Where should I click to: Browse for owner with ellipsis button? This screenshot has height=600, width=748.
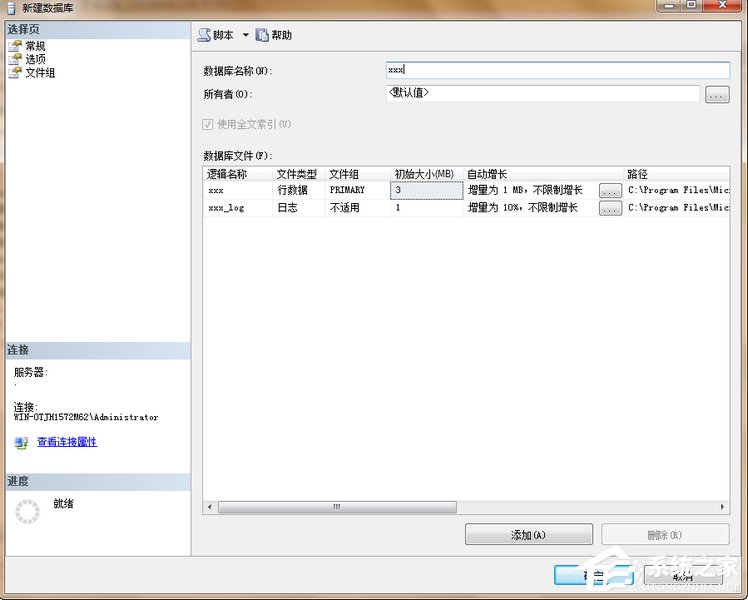[717, 94]
